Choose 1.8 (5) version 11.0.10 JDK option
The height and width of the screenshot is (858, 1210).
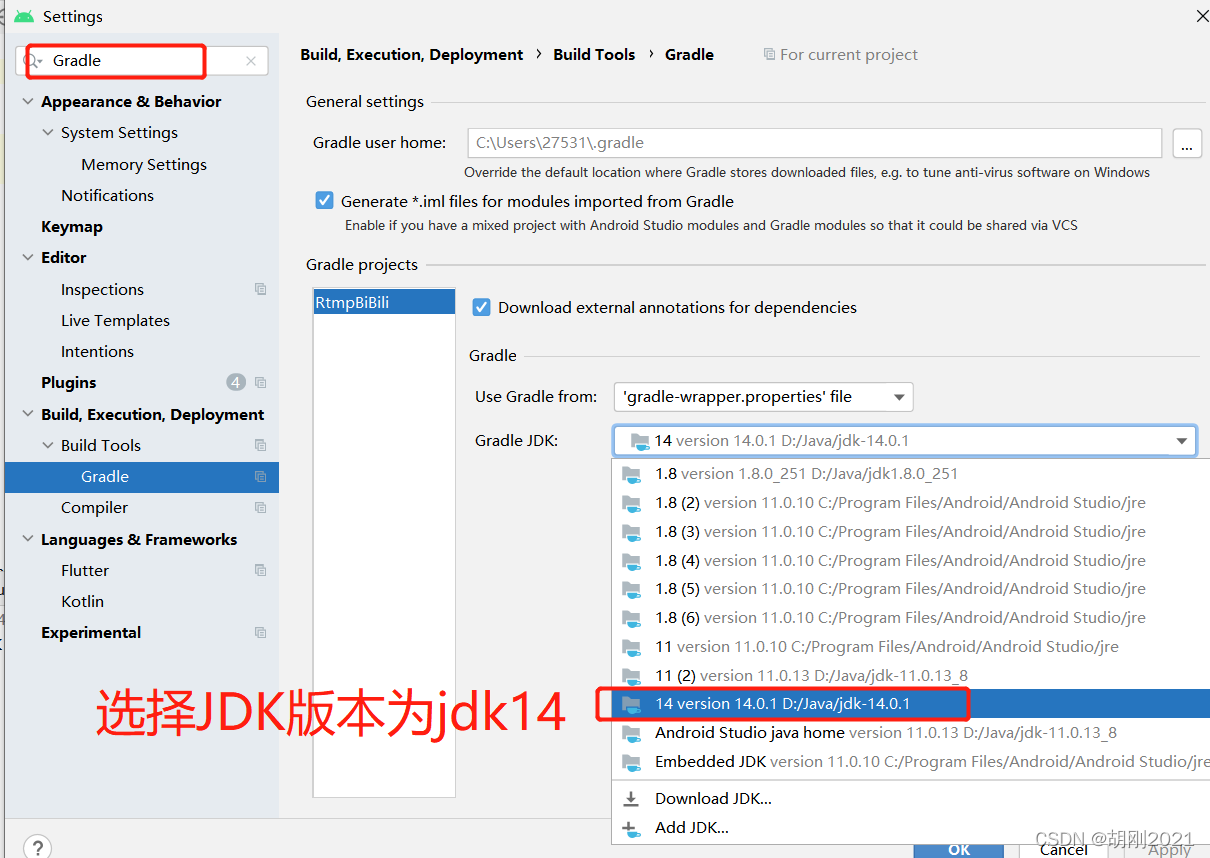[x=910, y=589]
